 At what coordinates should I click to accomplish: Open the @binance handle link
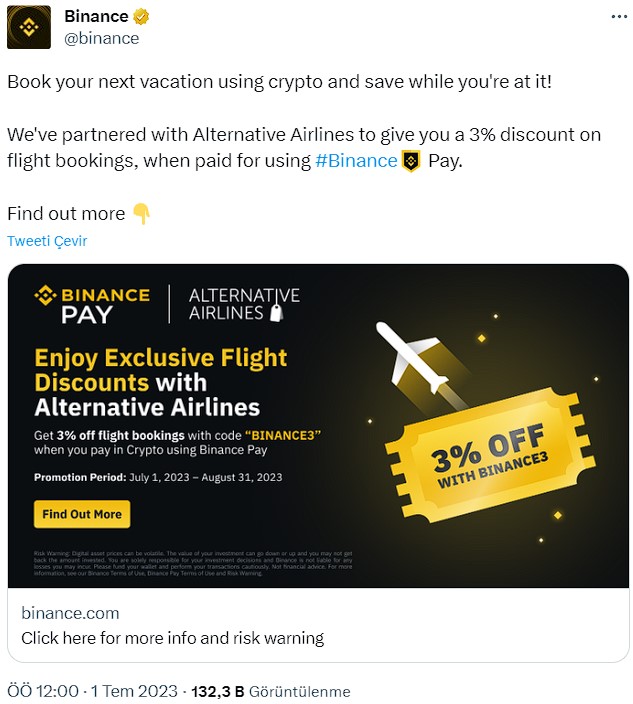coord(101,39)
